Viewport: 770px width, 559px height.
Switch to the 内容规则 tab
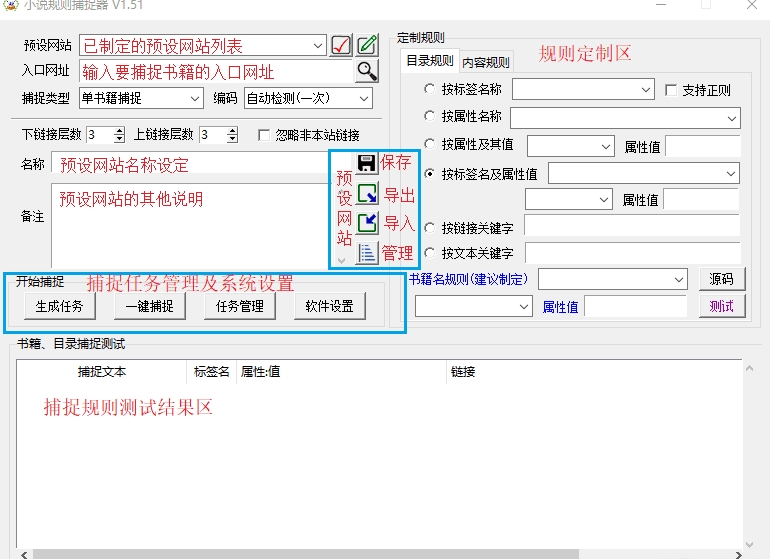pos(486,62)
